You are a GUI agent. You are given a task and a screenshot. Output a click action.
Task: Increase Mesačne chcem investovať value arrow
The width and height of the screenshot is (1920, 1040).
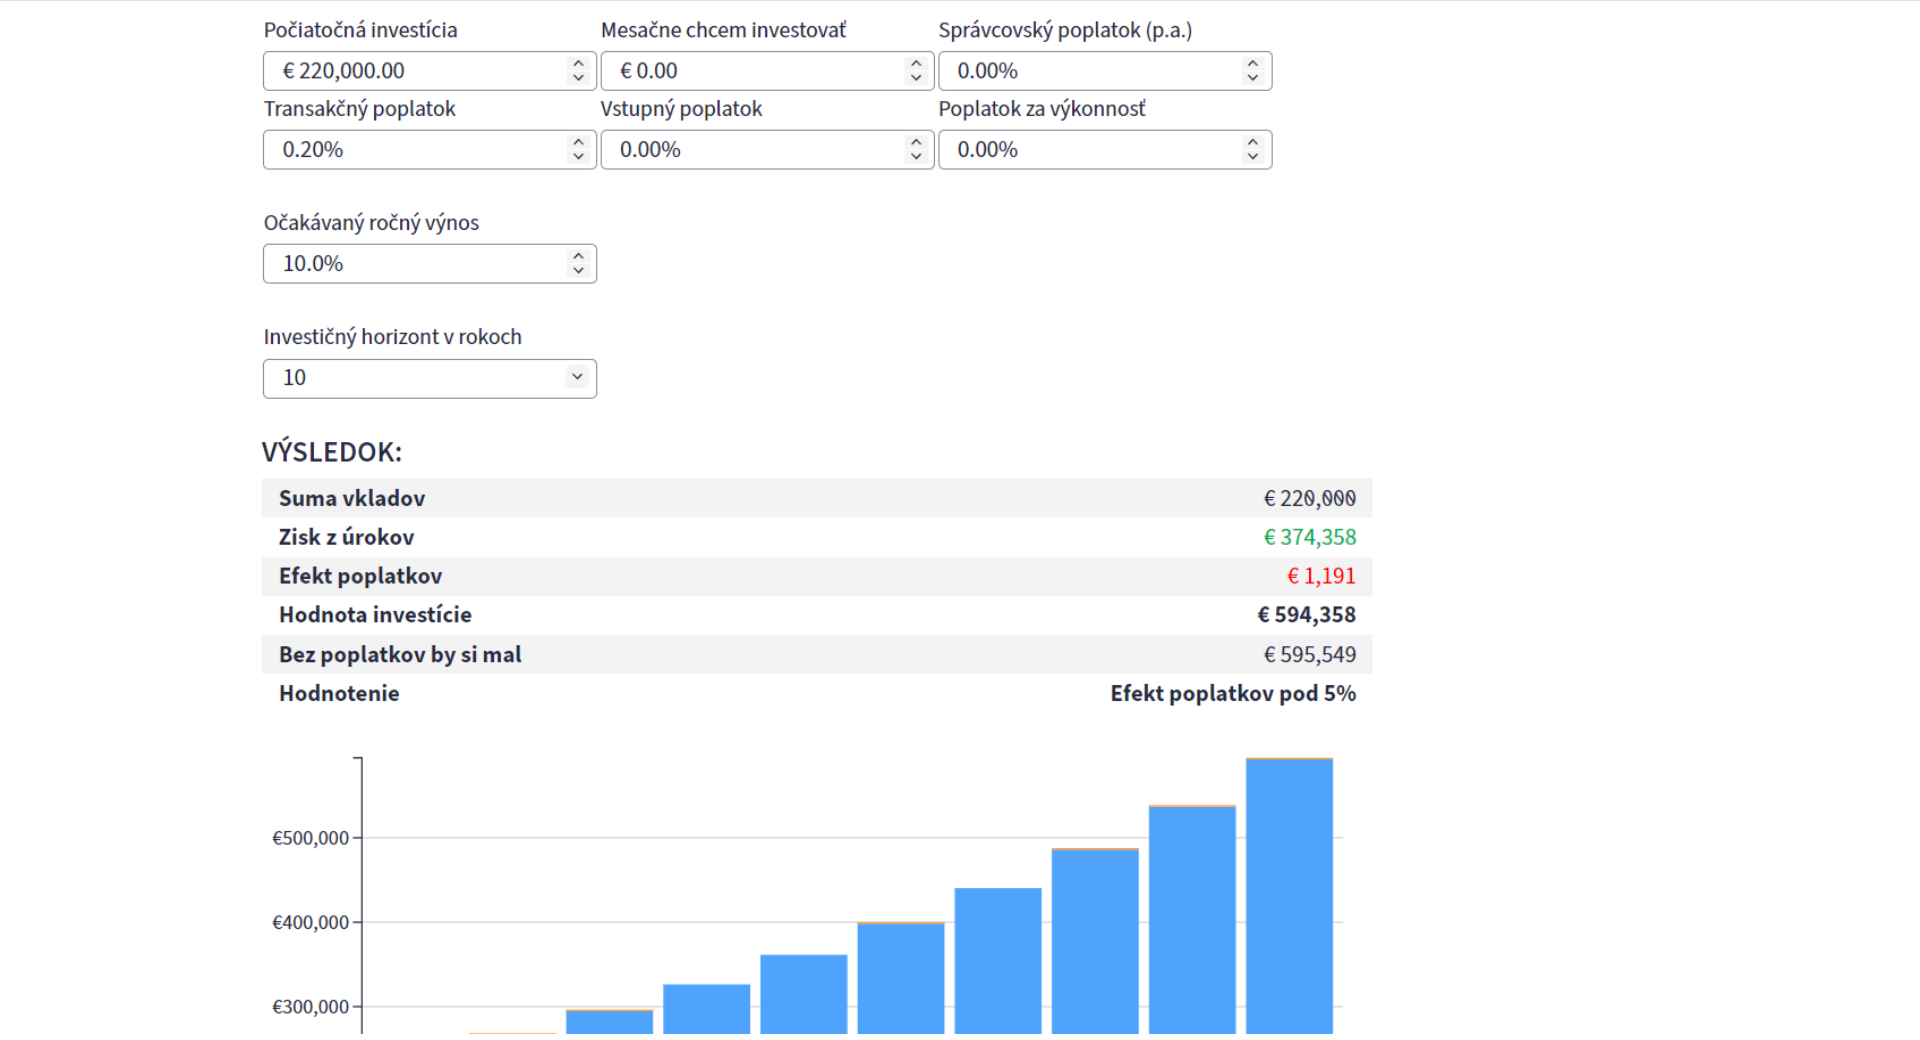(916, 64)
